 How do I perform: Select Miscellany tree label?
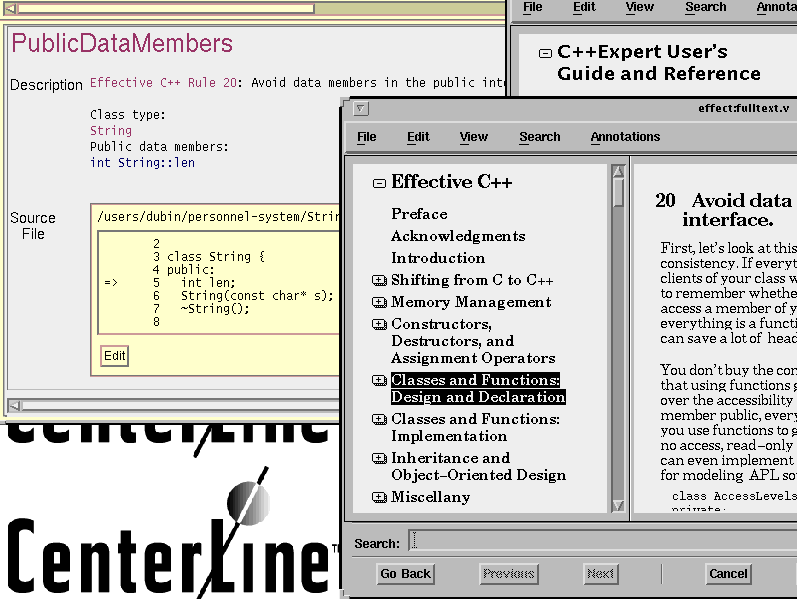coord(431,497)
